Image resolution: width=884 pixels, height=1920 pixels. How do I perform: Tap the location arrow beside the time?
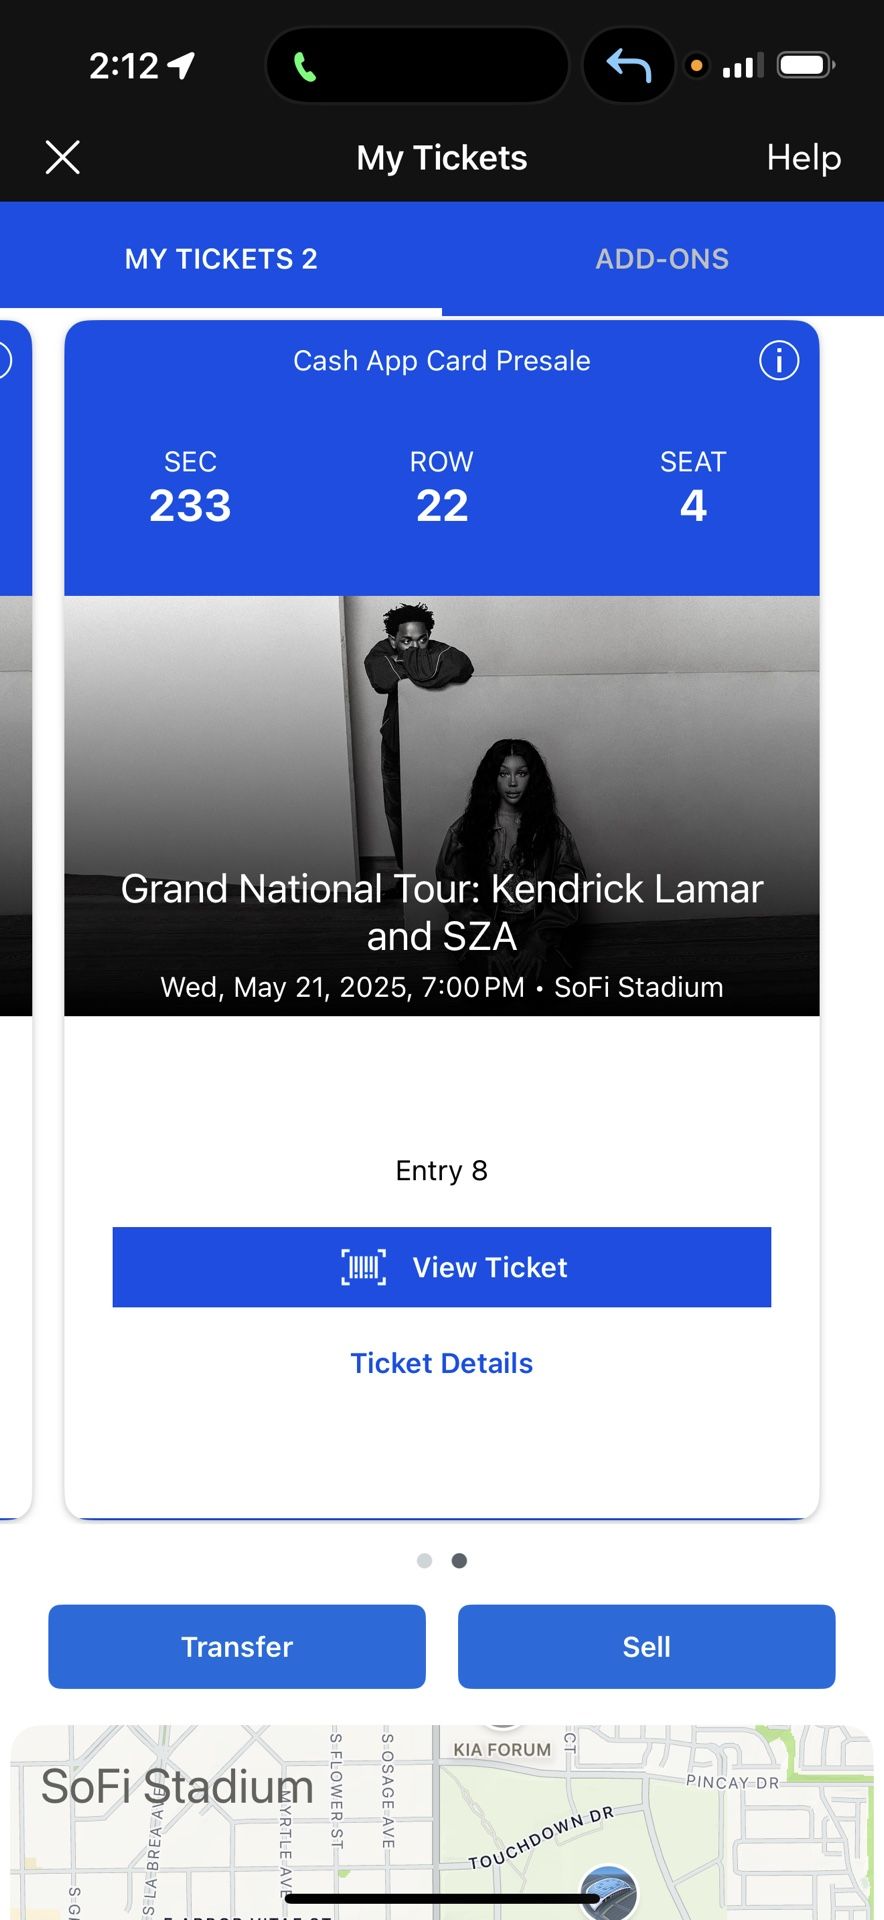click(182, 66)
